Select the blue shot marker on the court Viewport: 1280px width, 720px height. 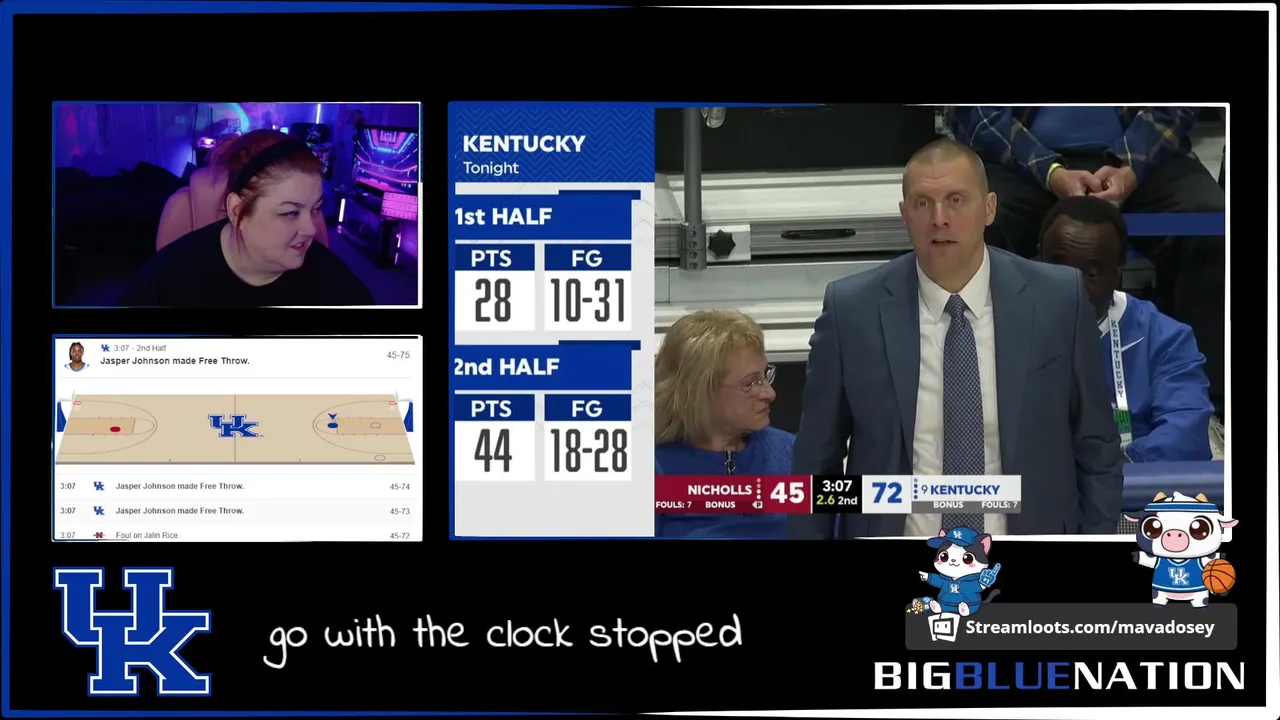coord(332,425)
